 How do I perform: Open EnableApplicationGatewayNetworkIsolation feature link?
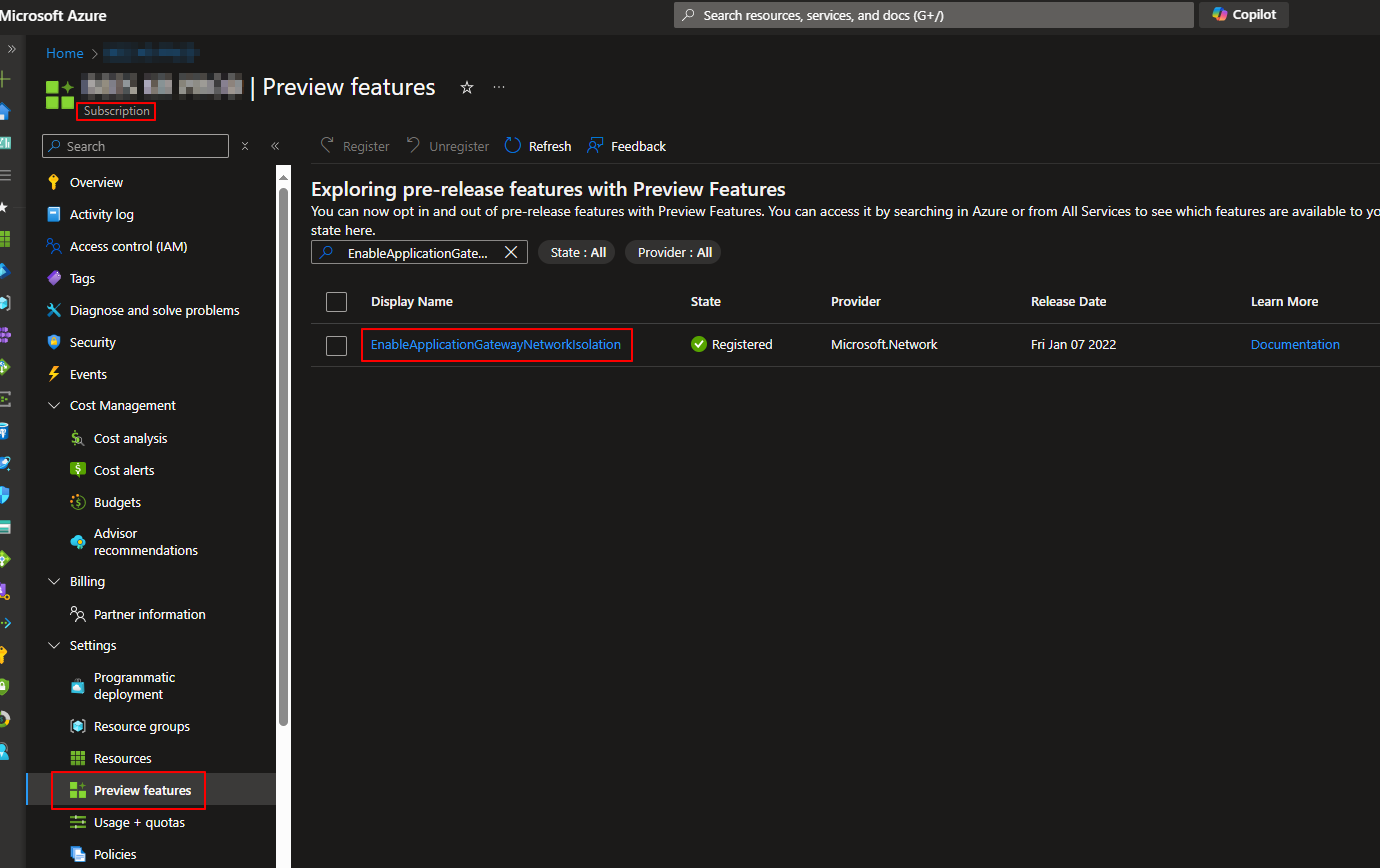(496, 344)
